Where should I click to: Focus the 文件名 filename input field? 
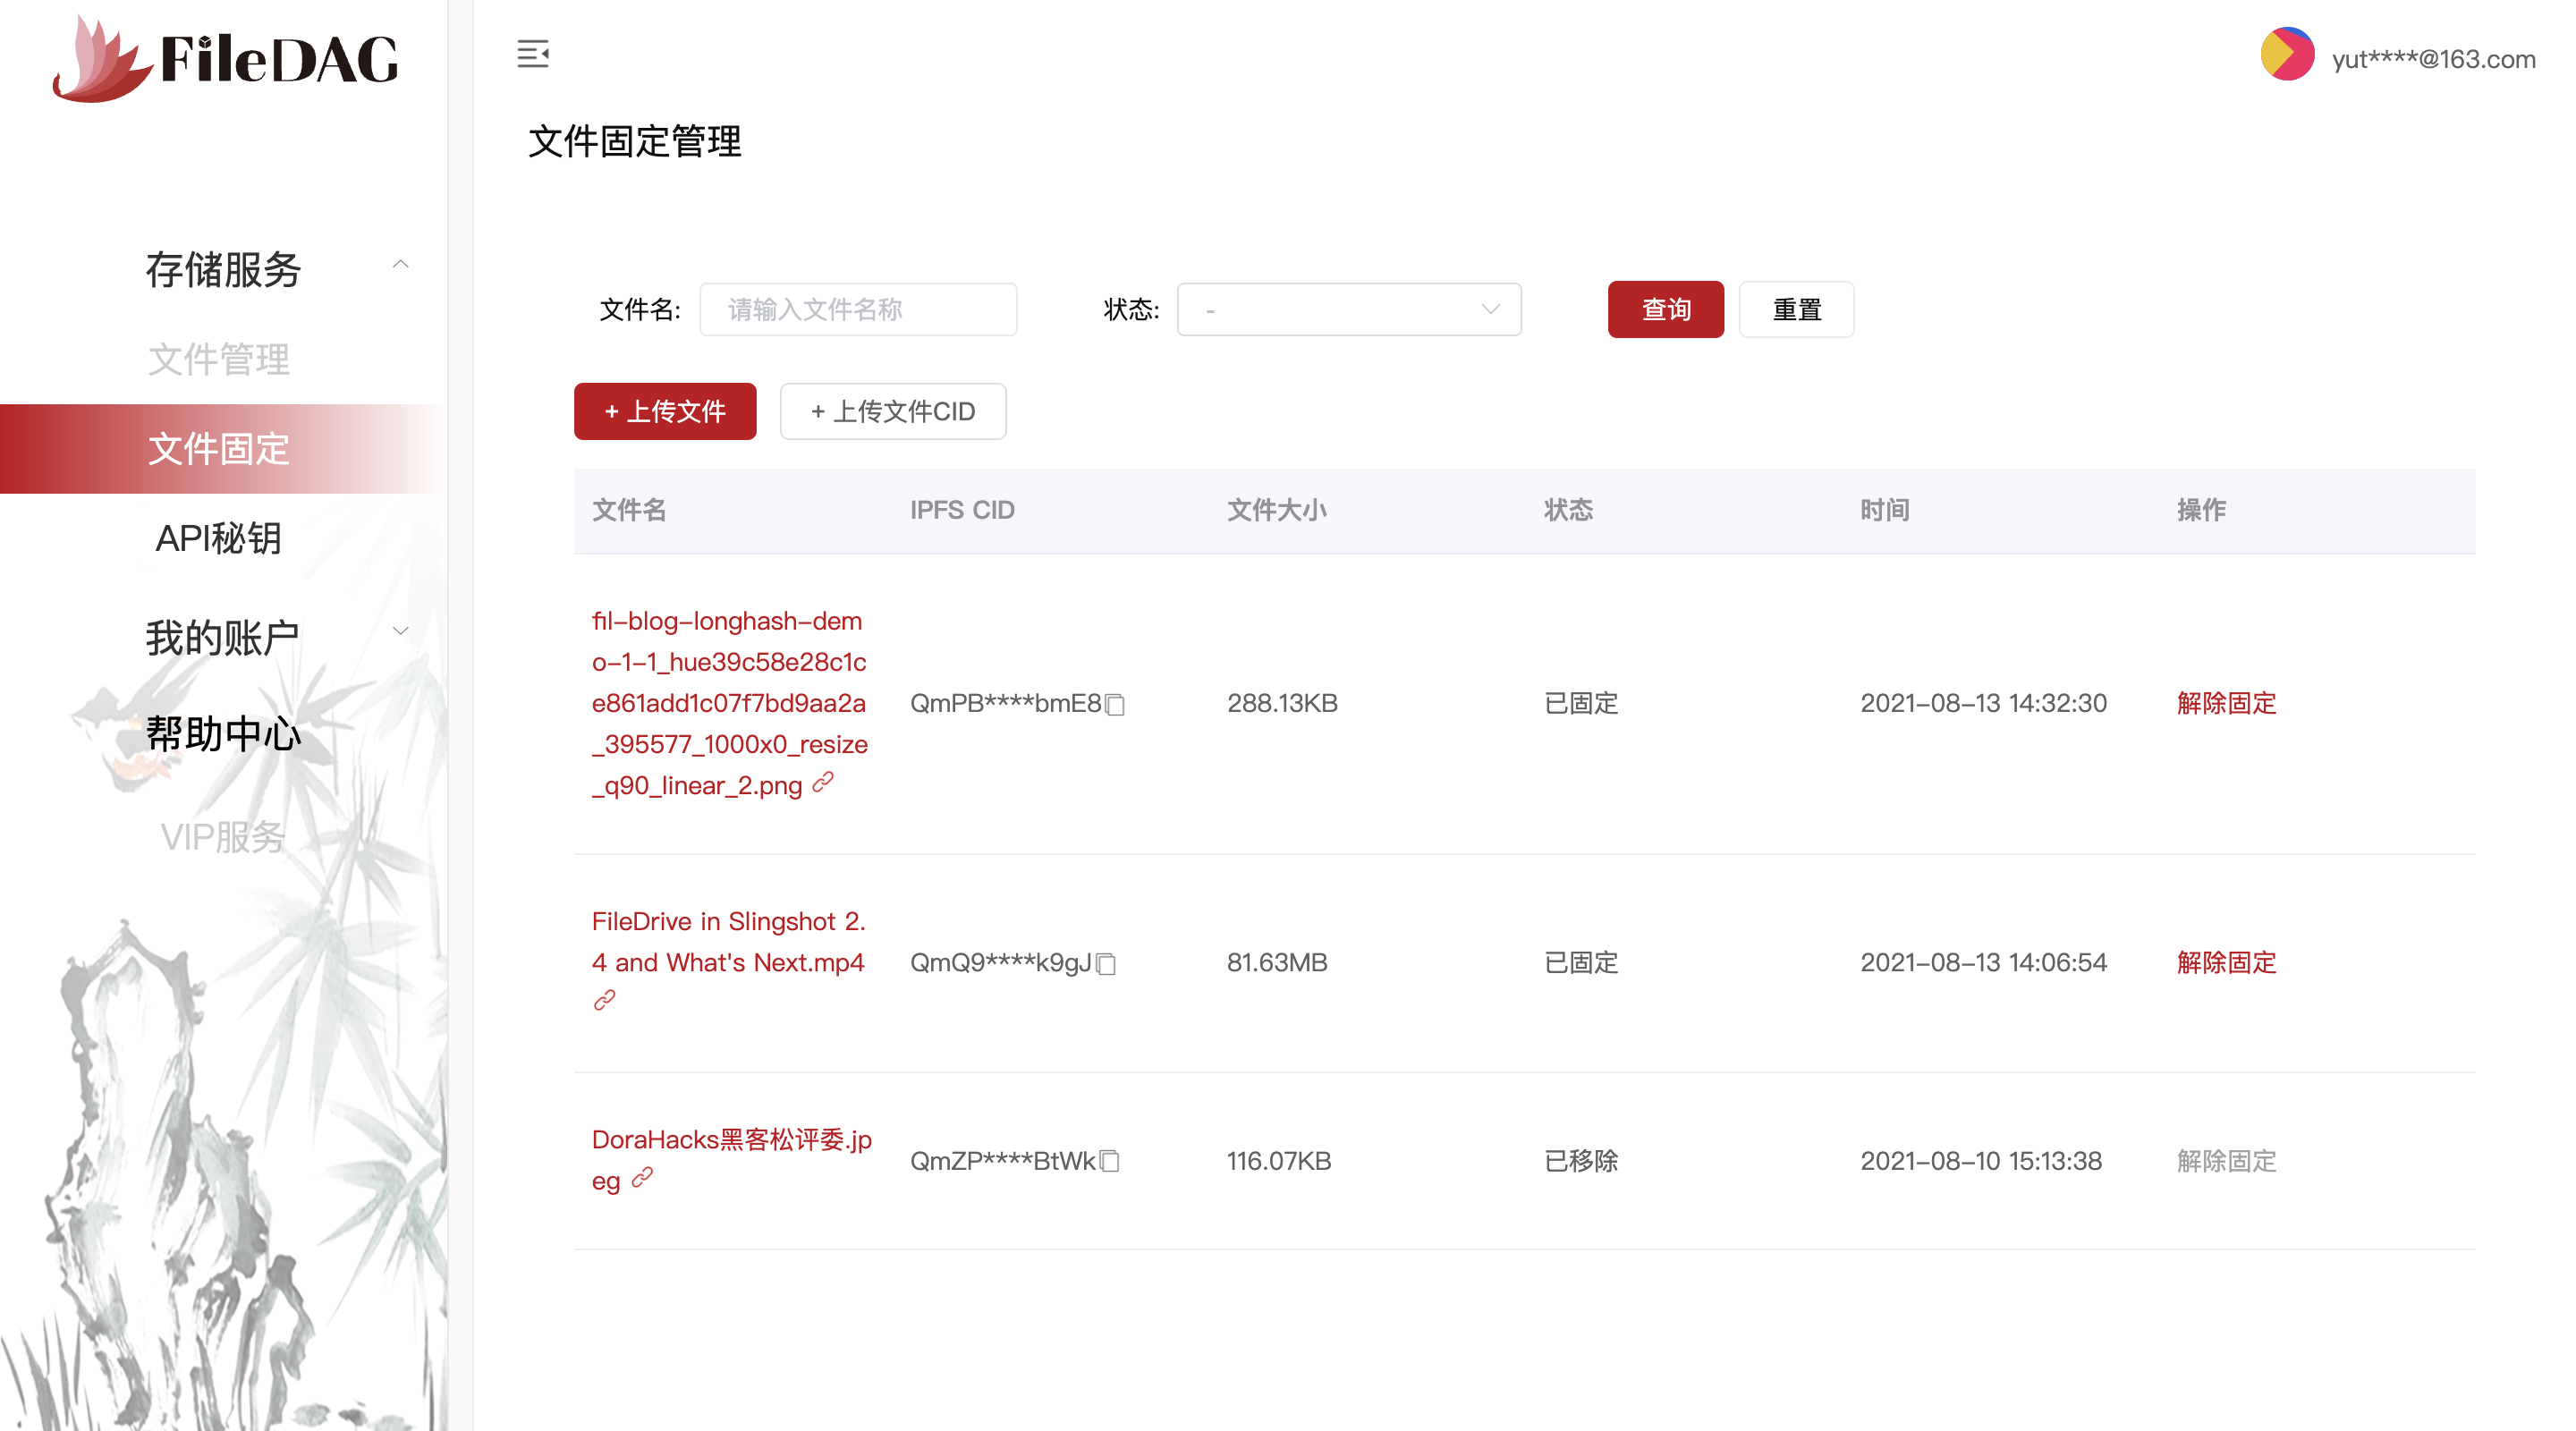[858, 310]
